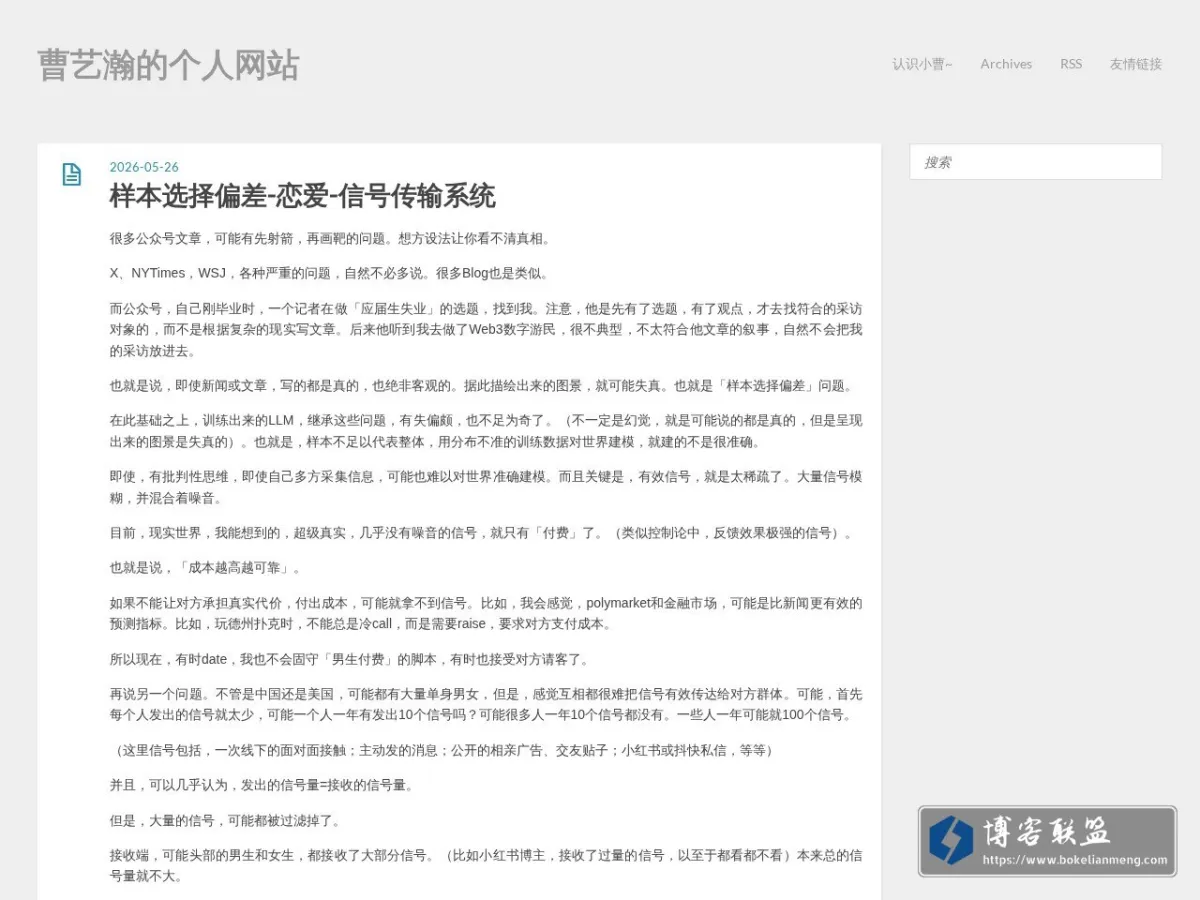Screen dimensions: 1200x900
Task: Click paragraph starting 很多公众号文章
Action: [x=330, y=238]
